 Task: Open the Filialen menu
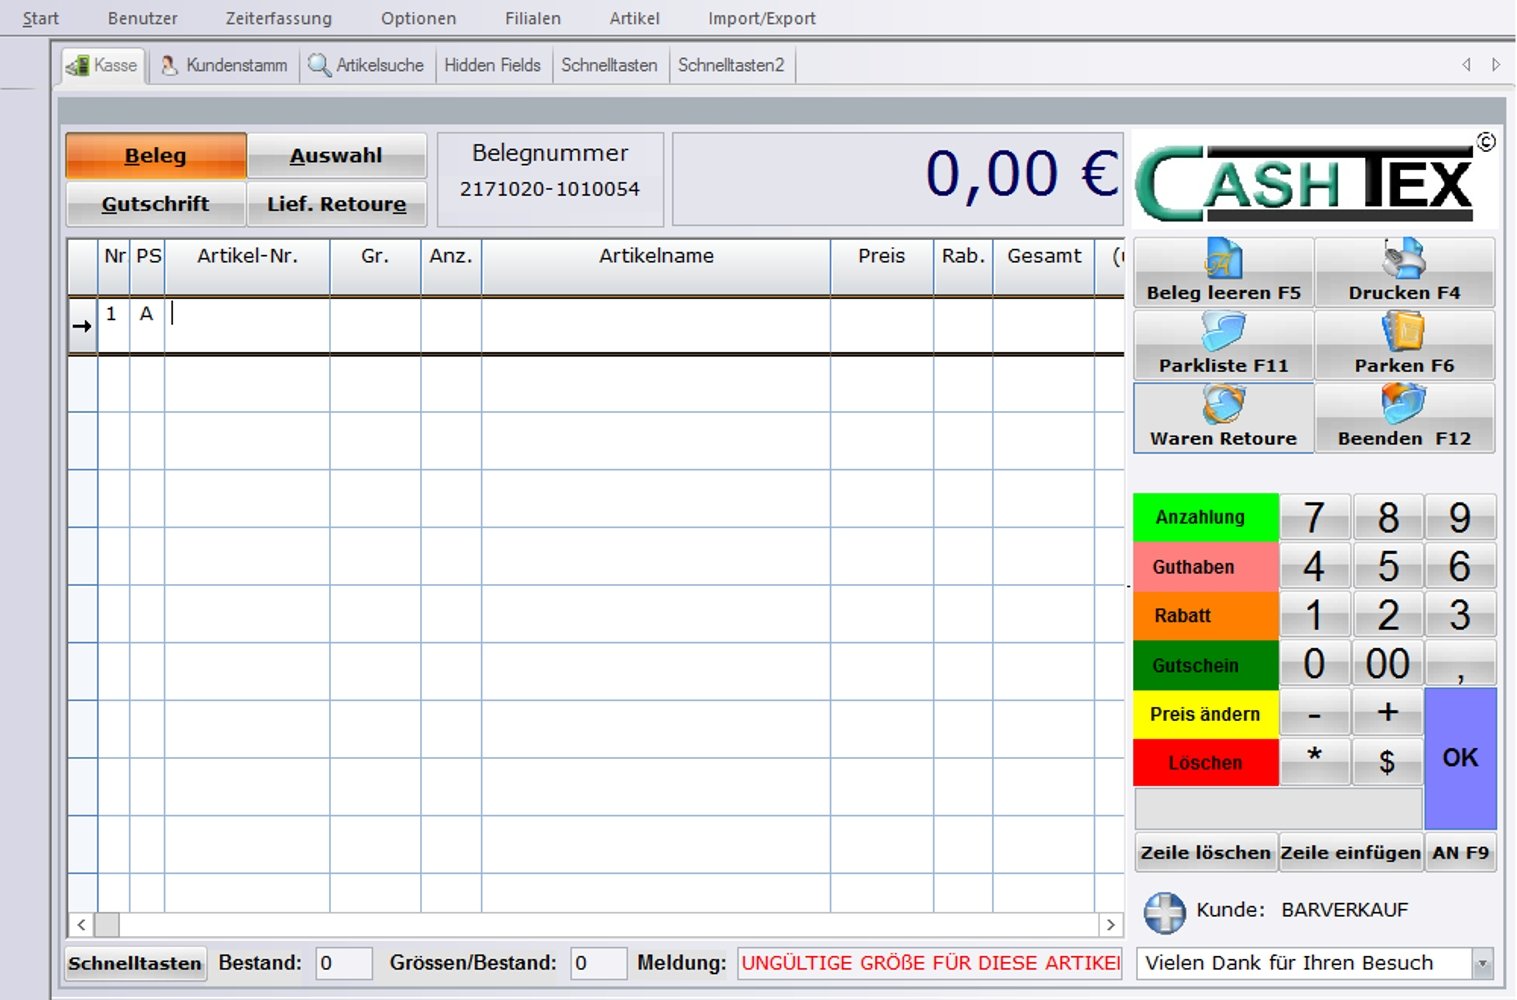click(533, 18)
